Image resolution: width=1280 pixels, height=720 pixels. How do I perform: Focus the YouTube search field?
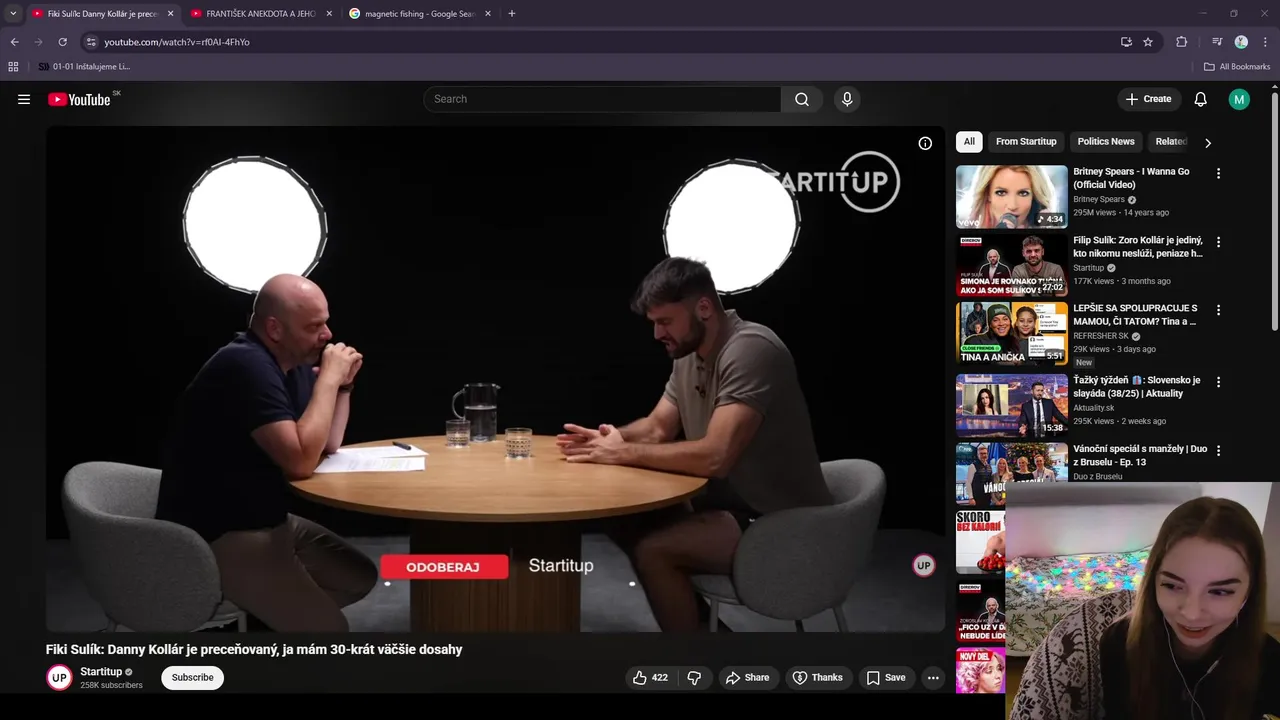(x=602, y=99)
